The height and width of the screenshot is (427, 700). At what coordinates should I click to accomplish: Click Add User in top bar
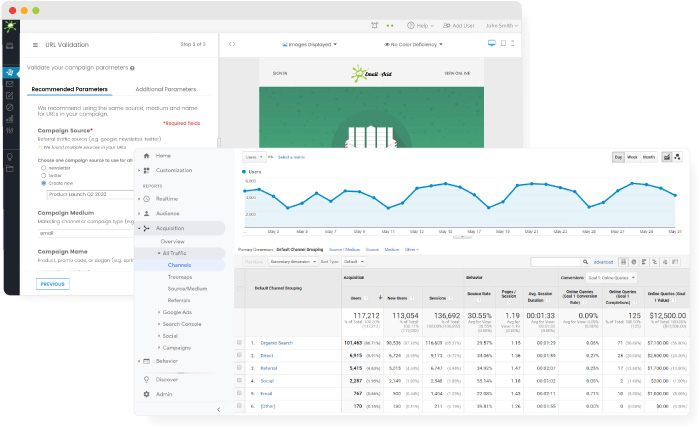[458, 26]
